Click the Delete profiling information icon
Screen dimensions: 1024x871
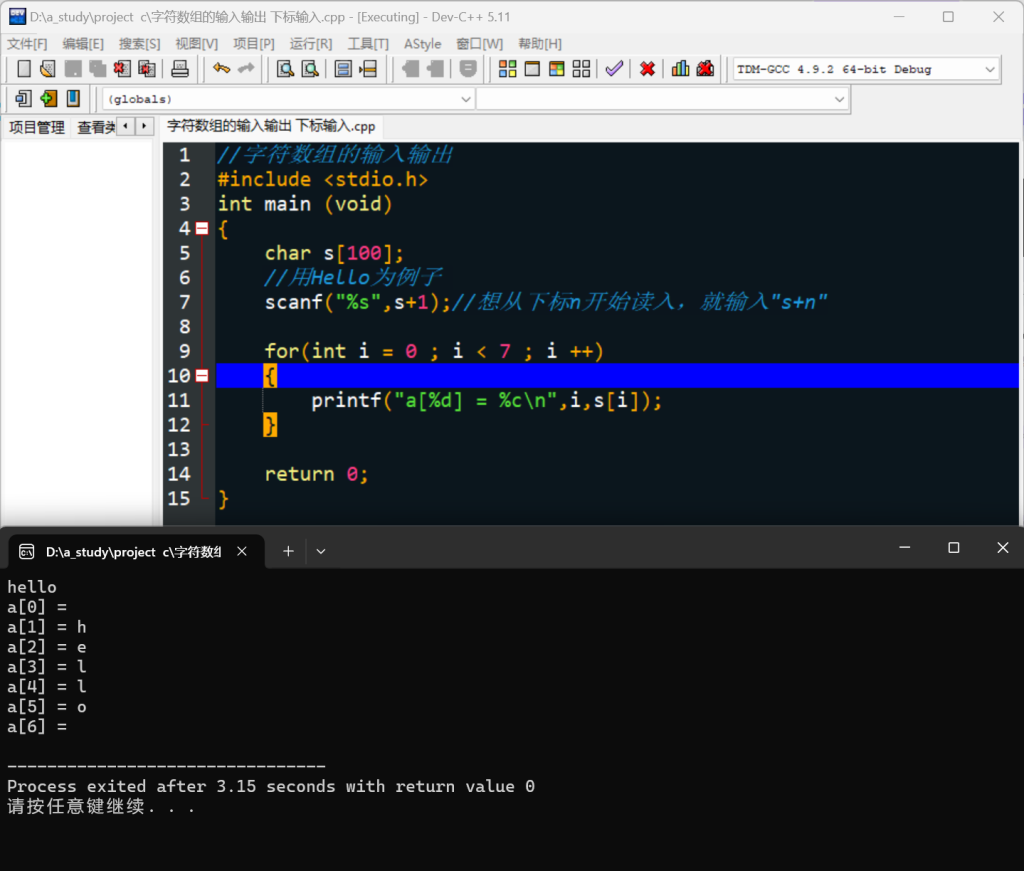coord(705,69)
